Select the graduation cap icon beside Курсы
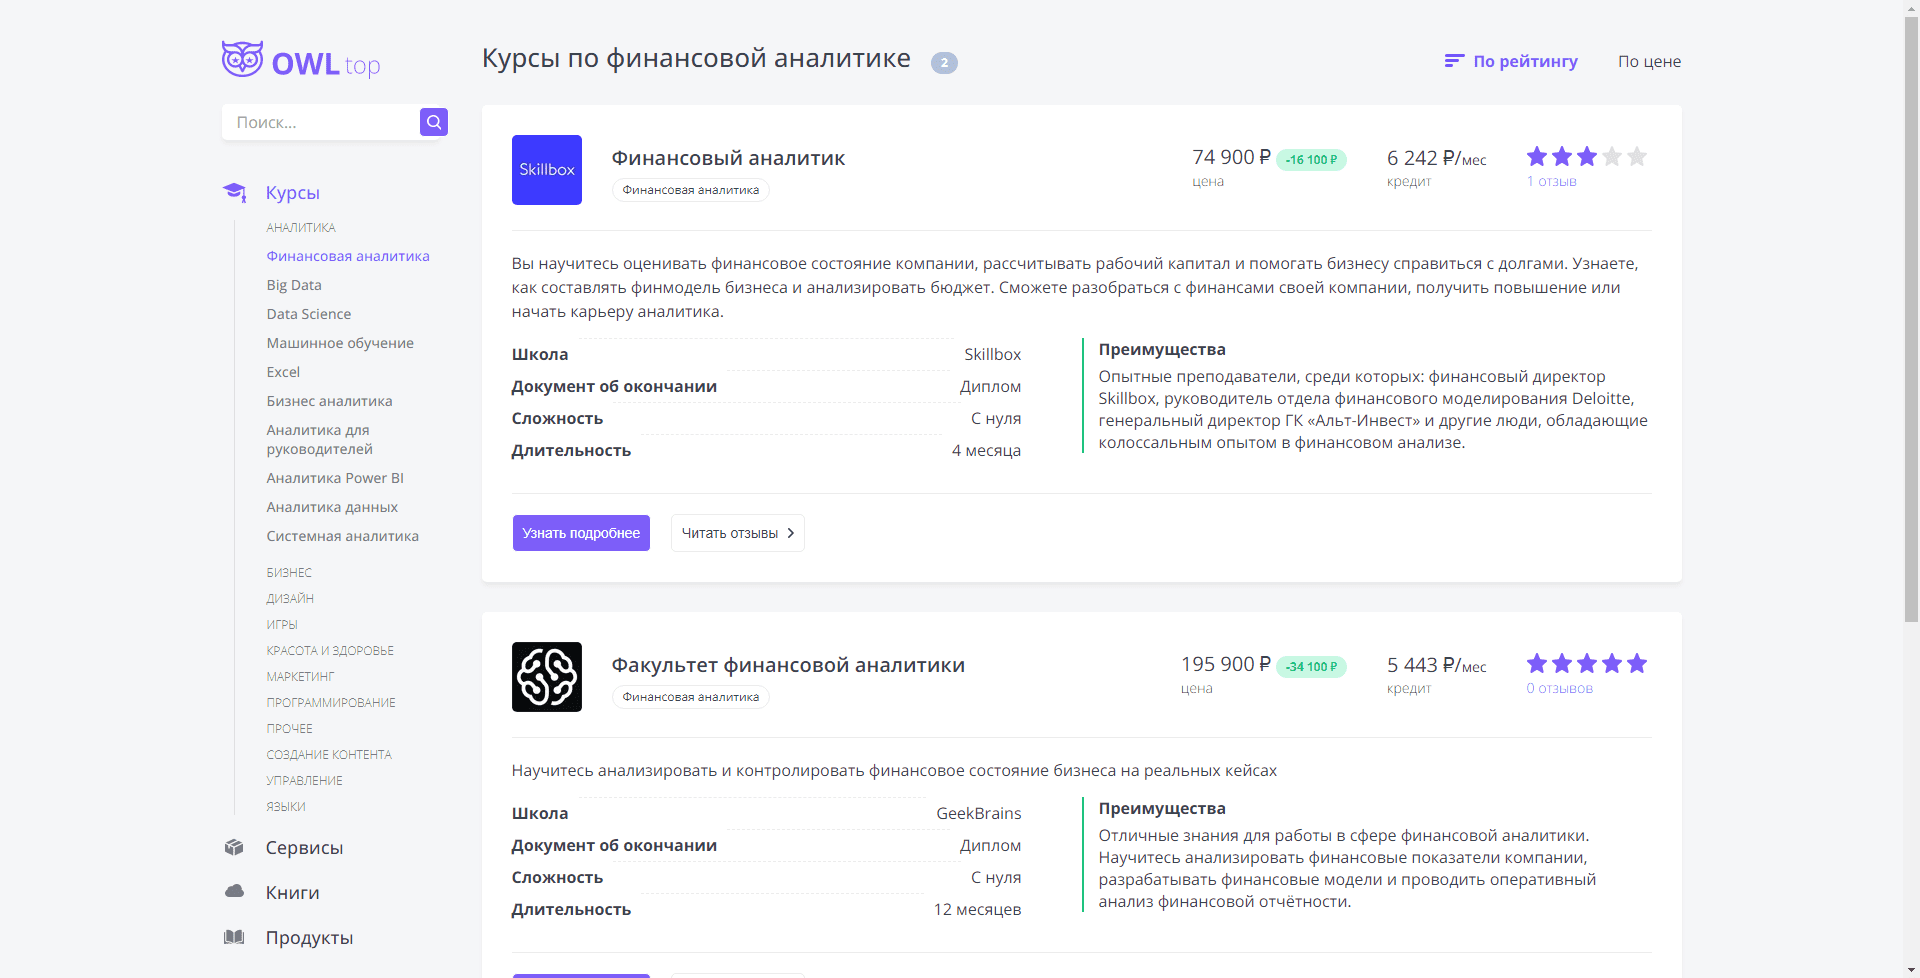This screenshot has width=1920, height=978. click(x=234, y=192)
